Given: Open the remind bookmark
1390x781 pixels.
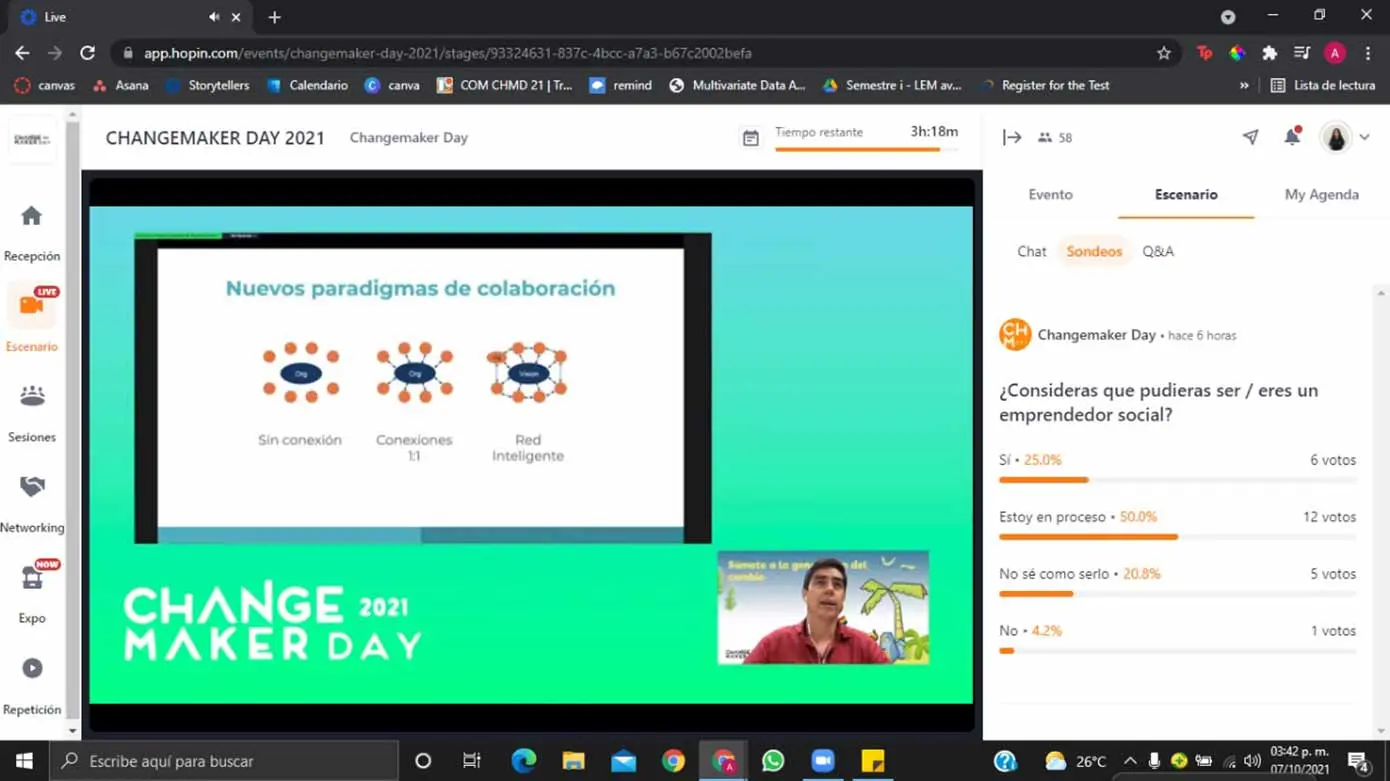Looking at the screenshot, I should 621,85.
